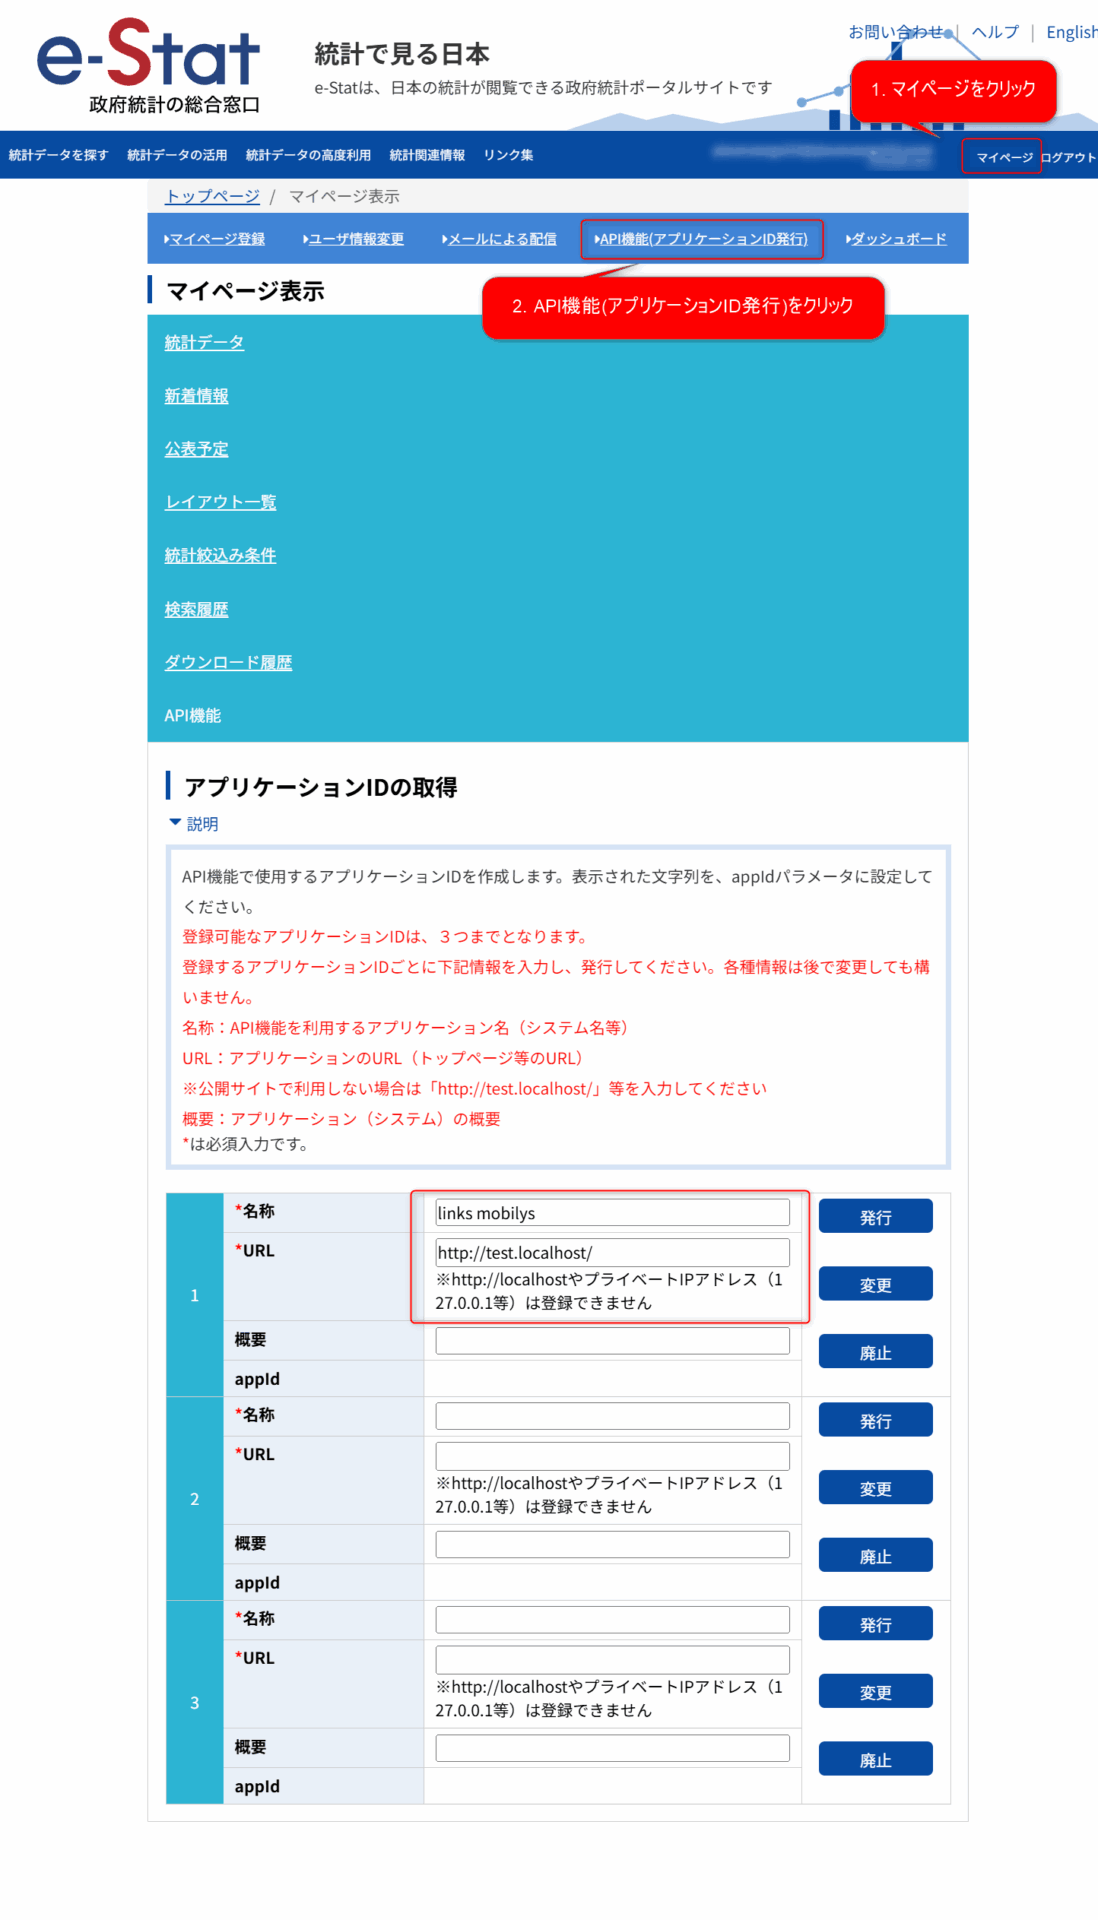Click ログアウト link
This screenshot has width=1098, height=1920.
(x=1068, y=157)
